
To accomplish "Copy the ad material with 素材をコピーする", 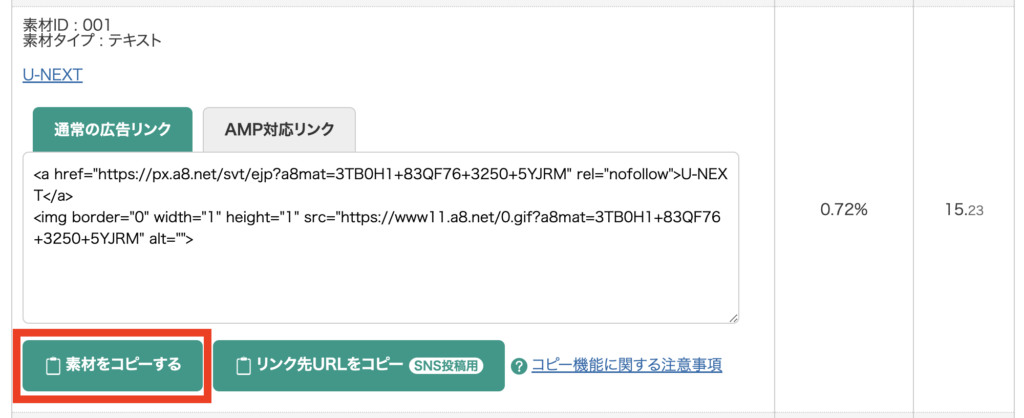I will [112, 366].
